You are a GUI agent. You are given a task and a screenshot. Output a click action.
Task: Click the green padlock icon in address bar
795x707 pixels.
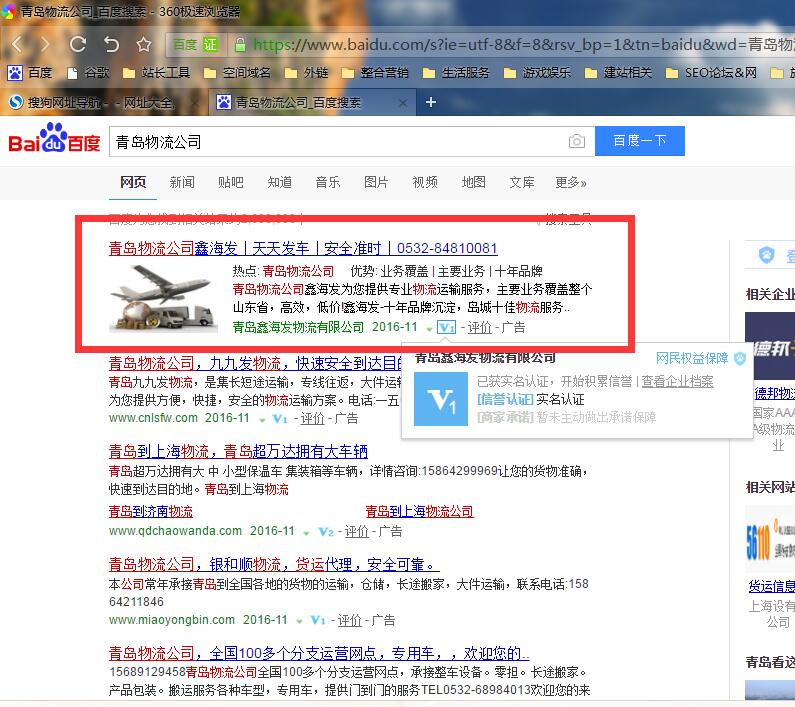(x=240, y=45)
